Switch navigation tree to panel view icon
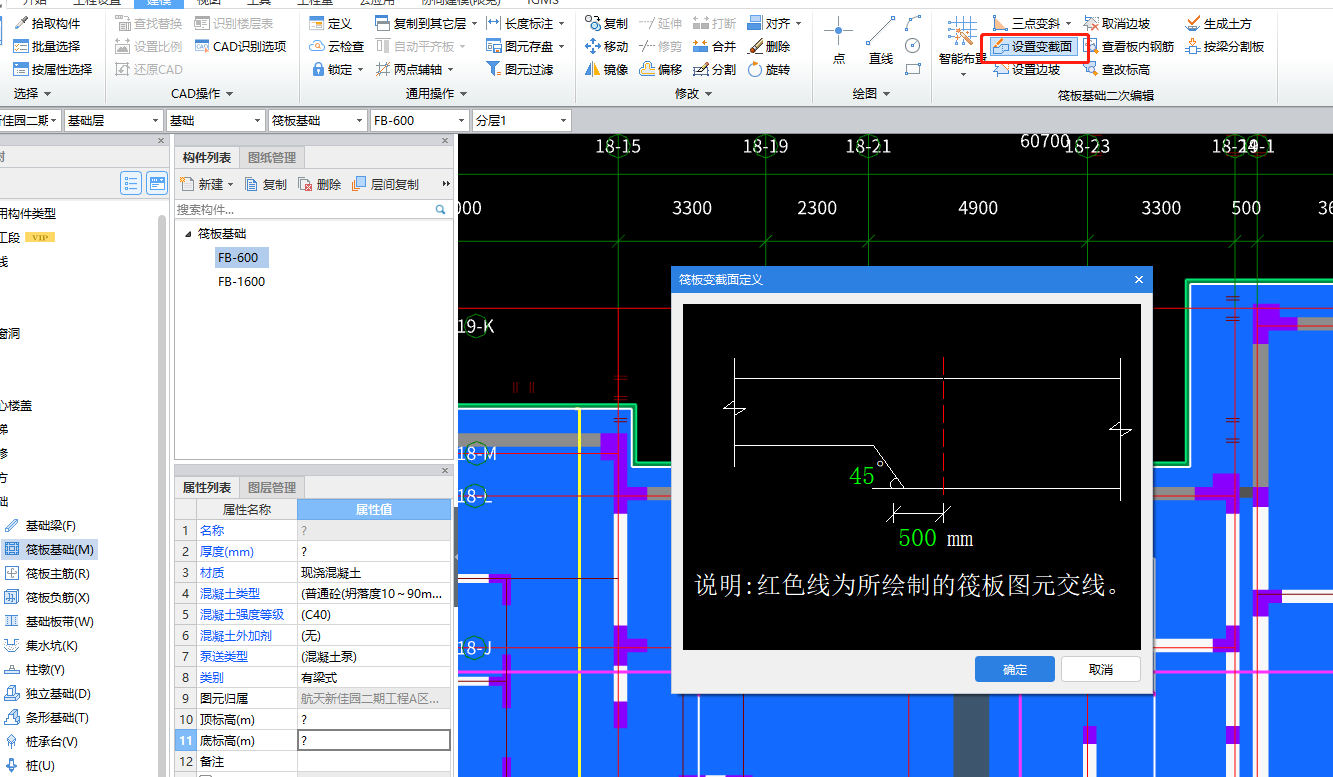 point(156,183)
